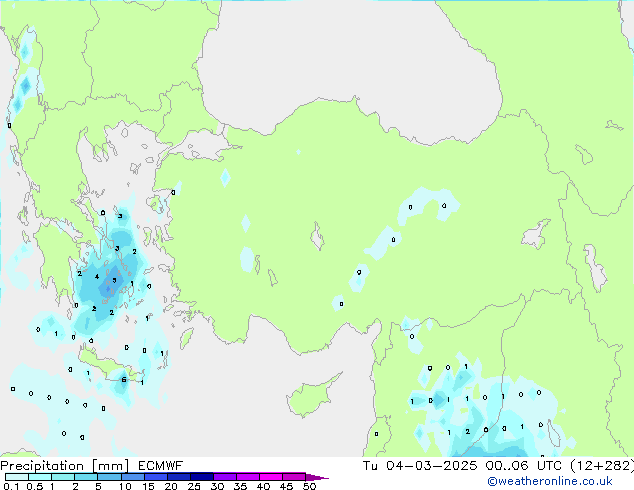Pick the 0.1–0.5 mm legend swatch
This screenshot has height=490, width=634.
coord(17,477)
